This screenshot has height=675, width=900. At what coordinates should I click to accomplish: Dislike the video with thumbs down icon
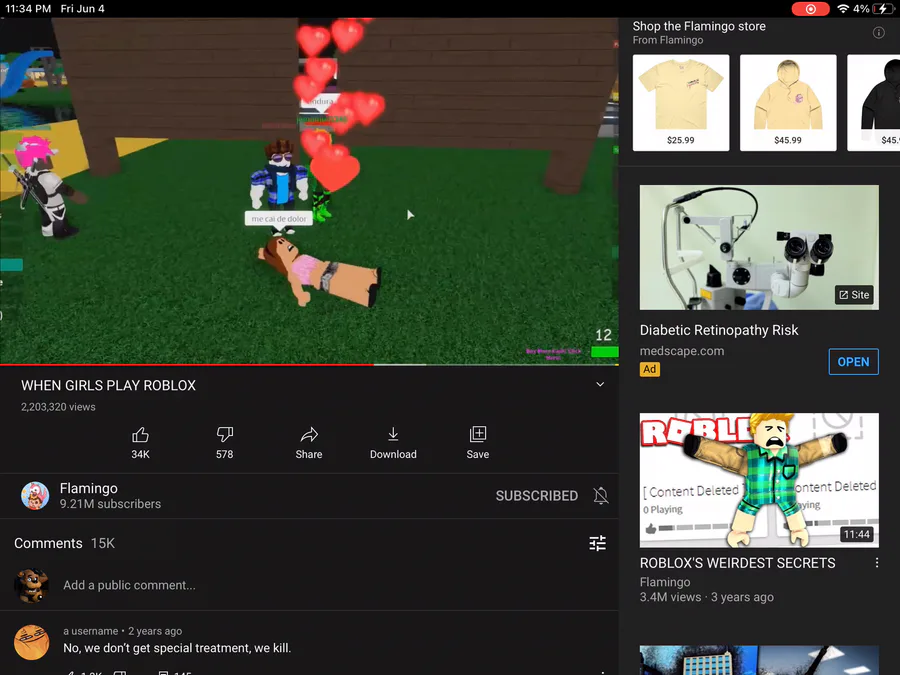pyautogui.click(x=224, y=435)
